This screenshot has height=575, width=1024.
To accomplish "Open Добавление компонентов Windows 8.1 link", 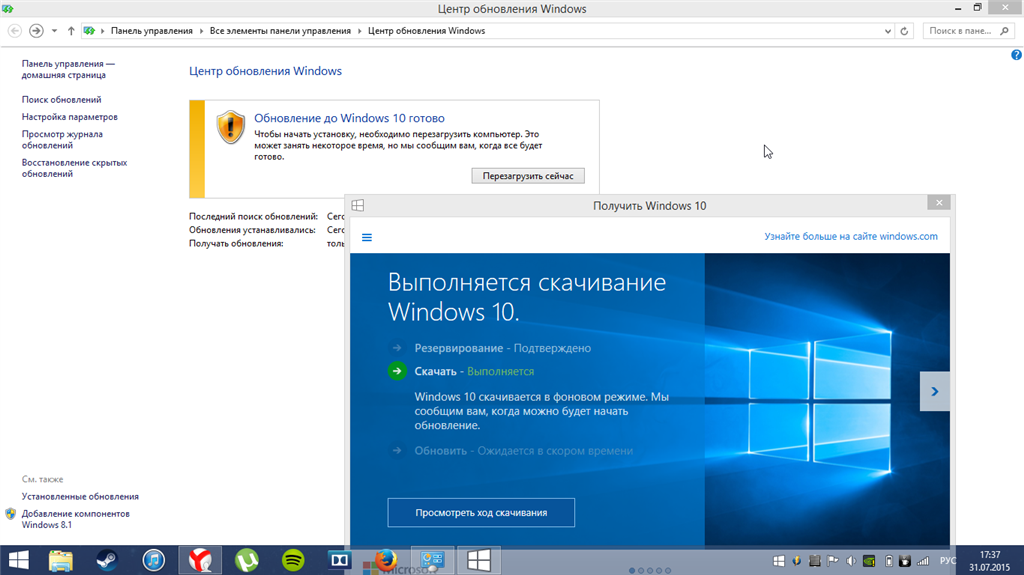I will (76, 519).
